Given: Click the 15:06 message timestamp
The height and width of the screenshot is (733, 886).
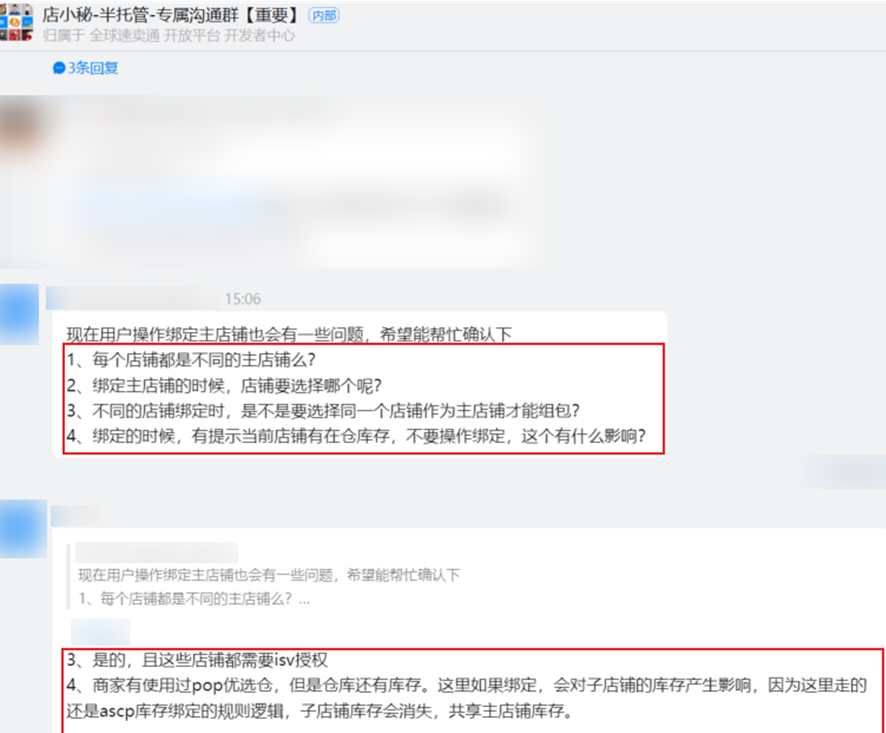Looking at the screenshot, I should tap(243, 299).
